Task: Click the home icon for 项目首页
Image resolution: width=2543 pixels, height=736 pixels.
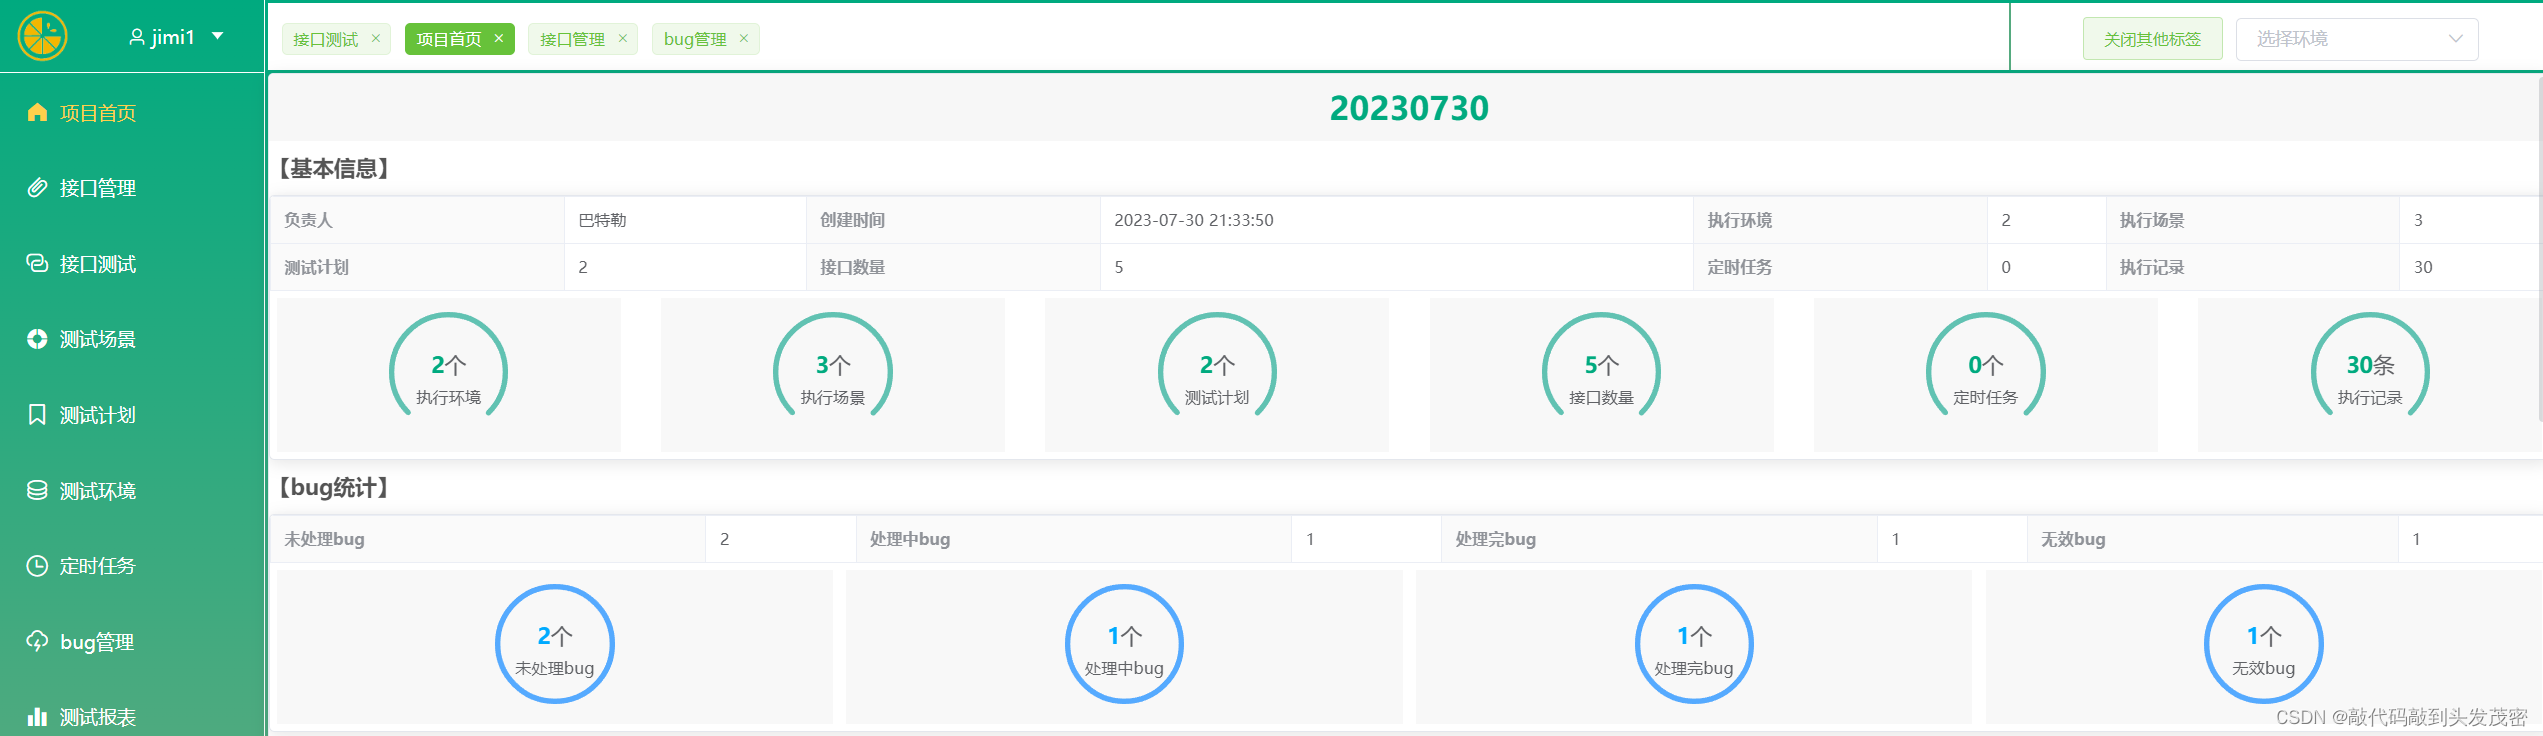Action: click(37, 112)
